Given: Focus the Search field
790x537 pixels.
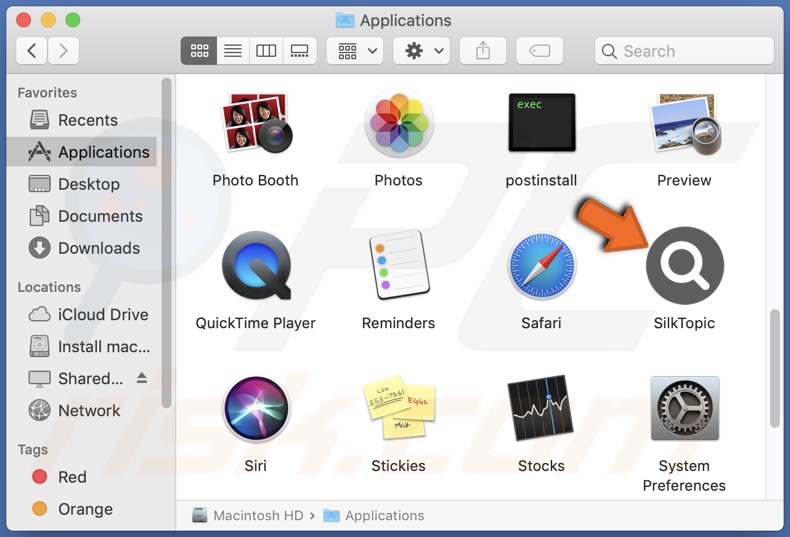Looking at the screenshot, I should click(x=684, y=50).
